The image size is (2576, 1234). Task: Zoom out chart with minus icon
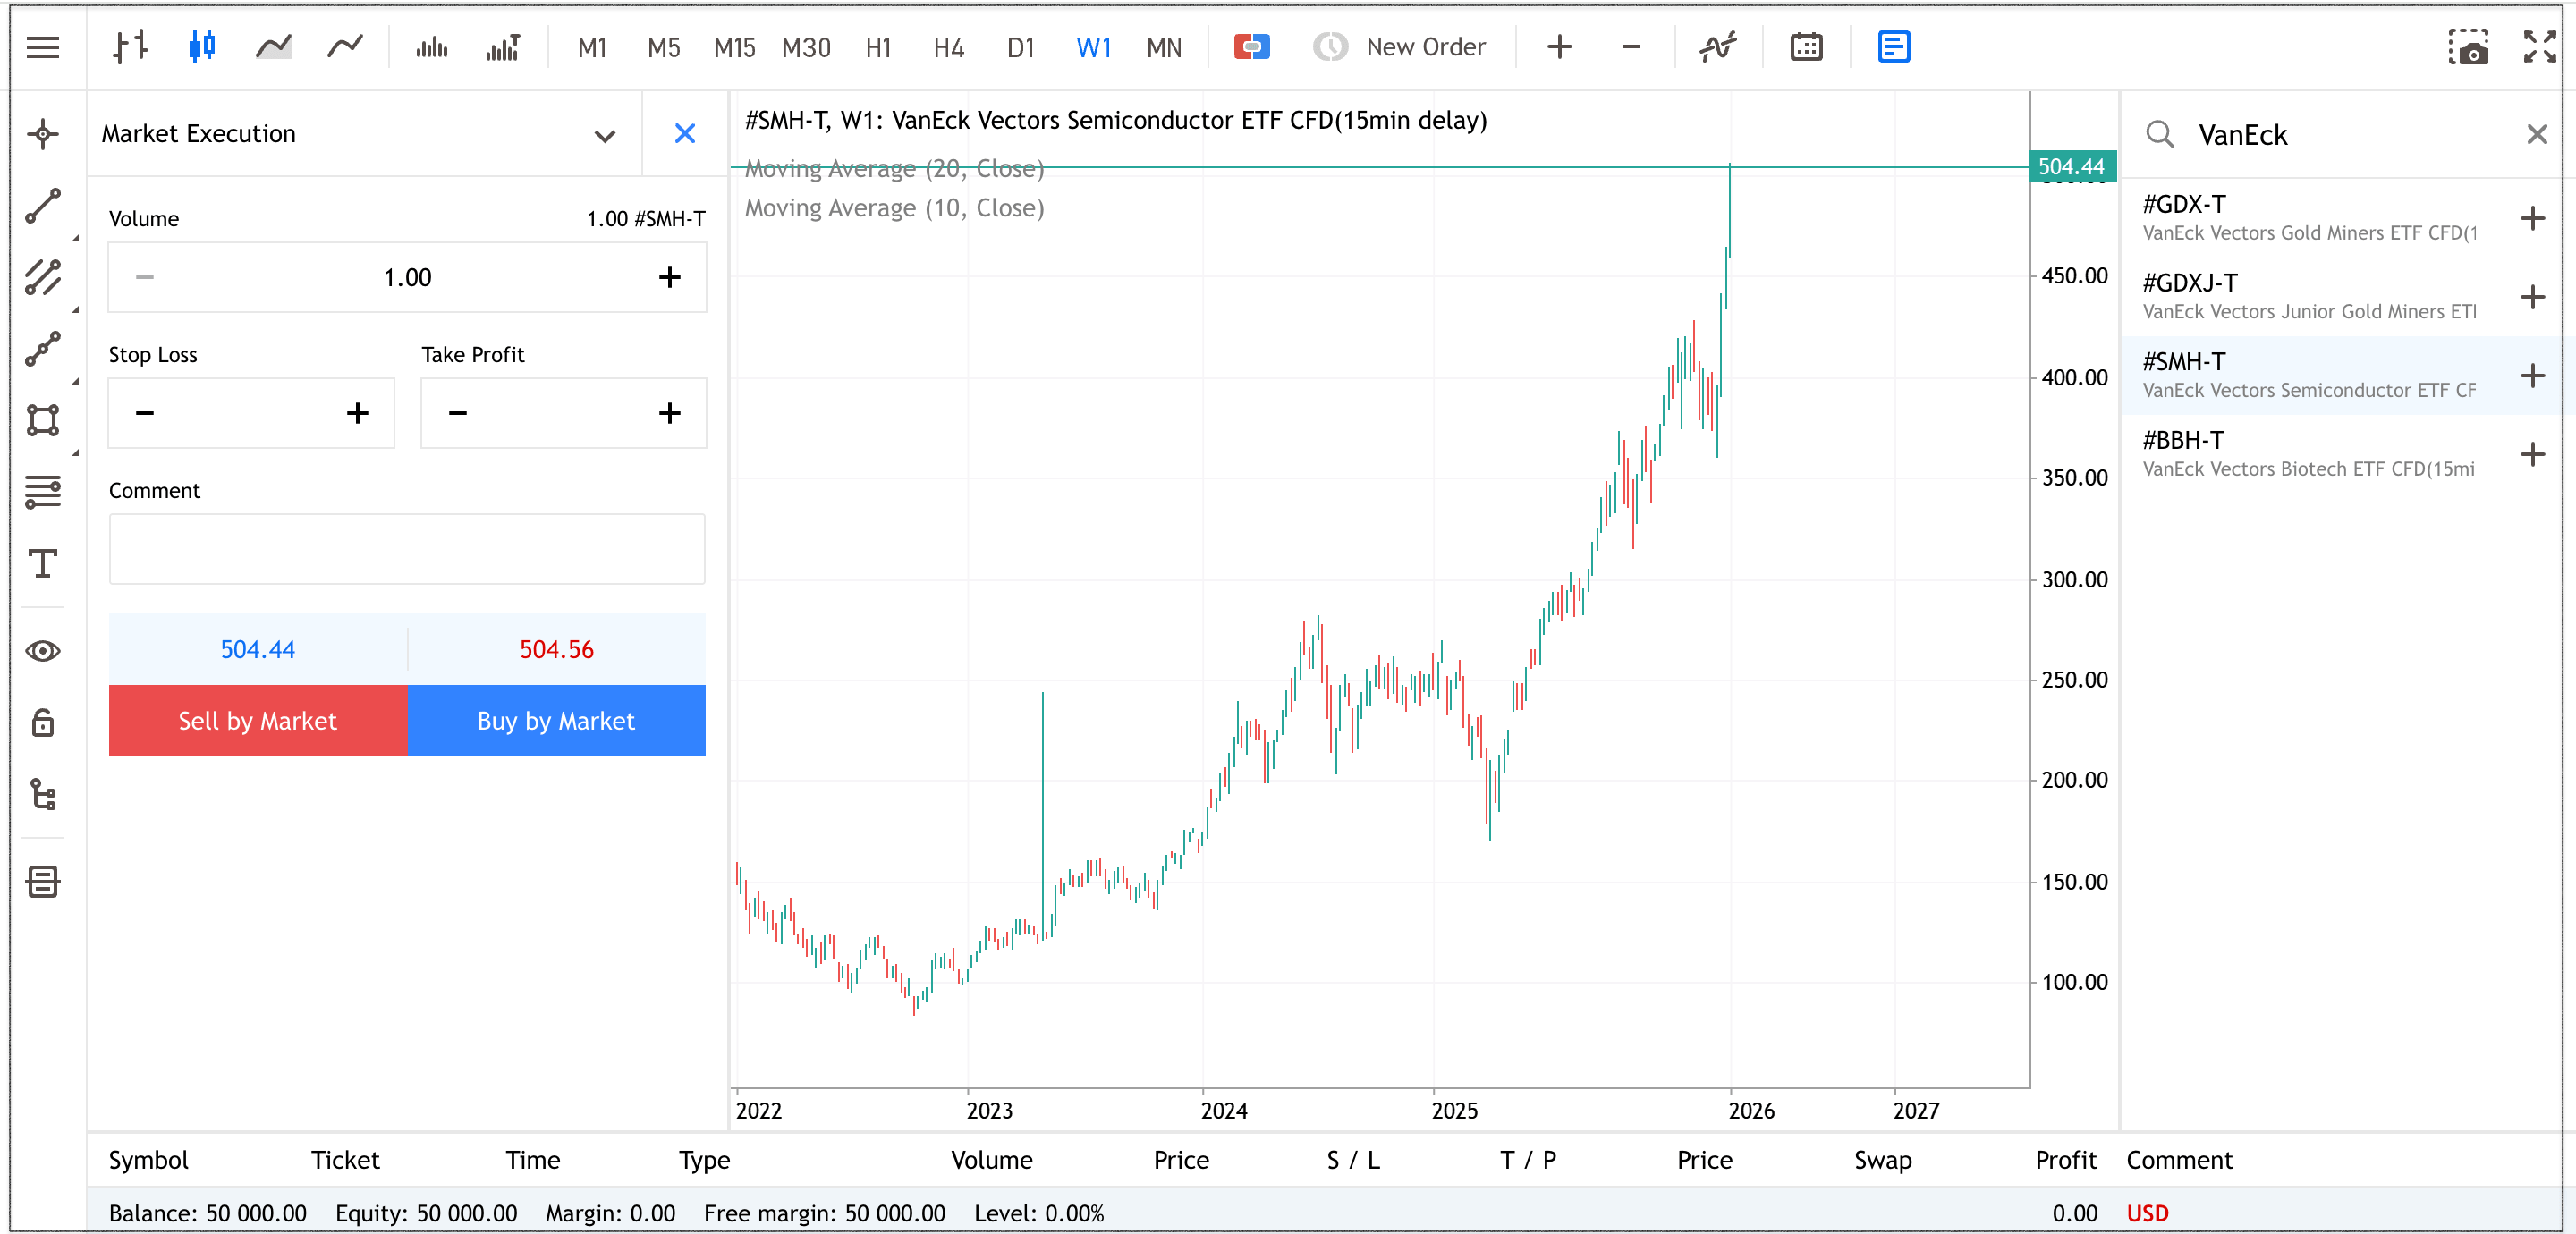(1630, 47)
